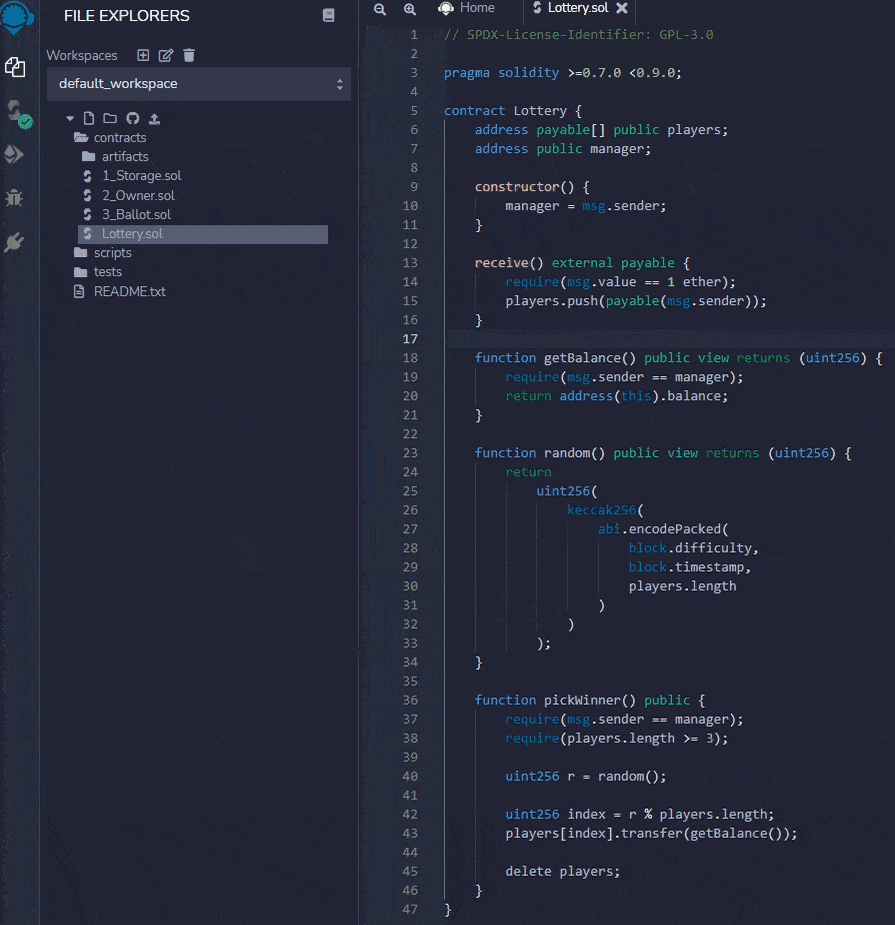The height and width of the screenshot is (925, 895).
Task: Close the Lottery.sol tab
Action: [x=622, y=8]
